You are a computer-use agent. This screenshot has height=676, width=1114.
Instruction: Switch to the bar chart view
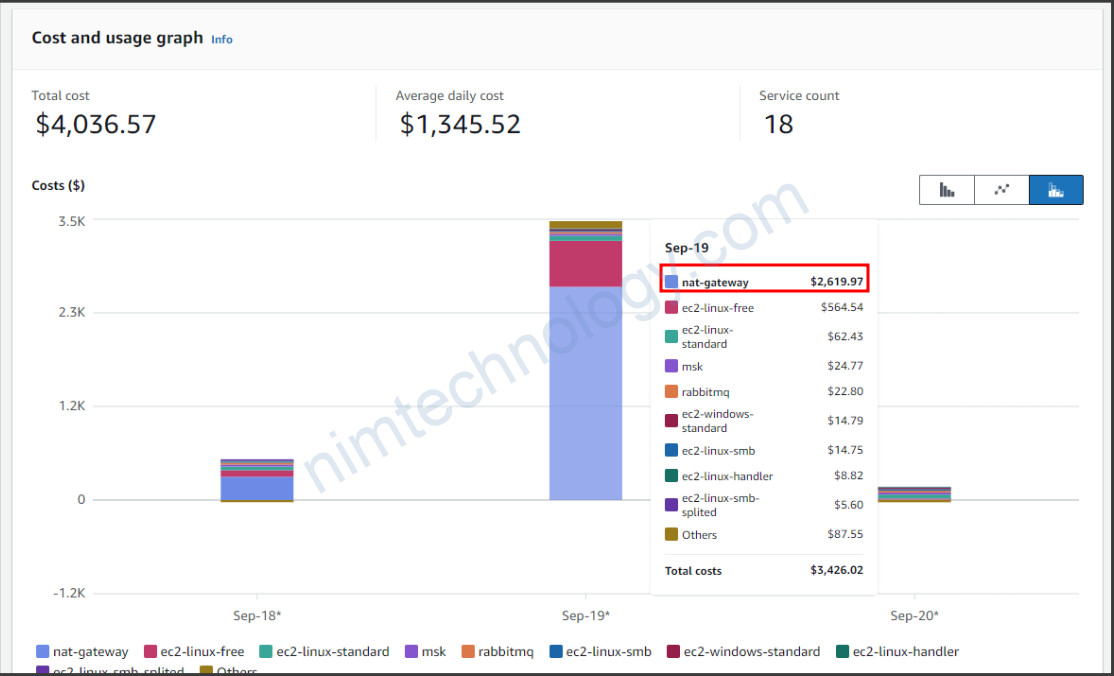[x=946, y=190]
